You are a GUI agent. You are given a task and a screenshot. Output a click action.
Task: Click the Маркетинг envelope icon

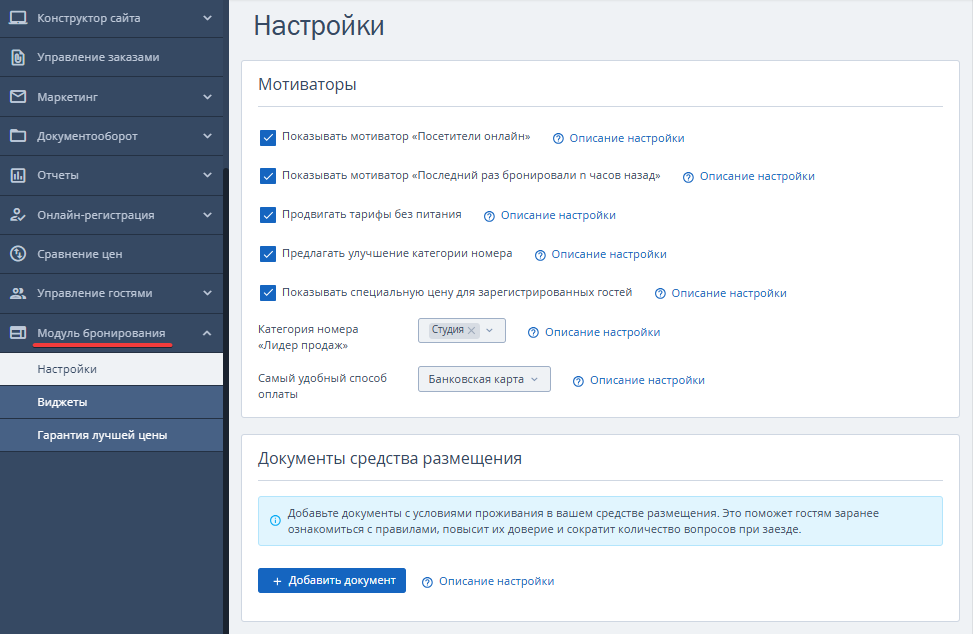18,97
